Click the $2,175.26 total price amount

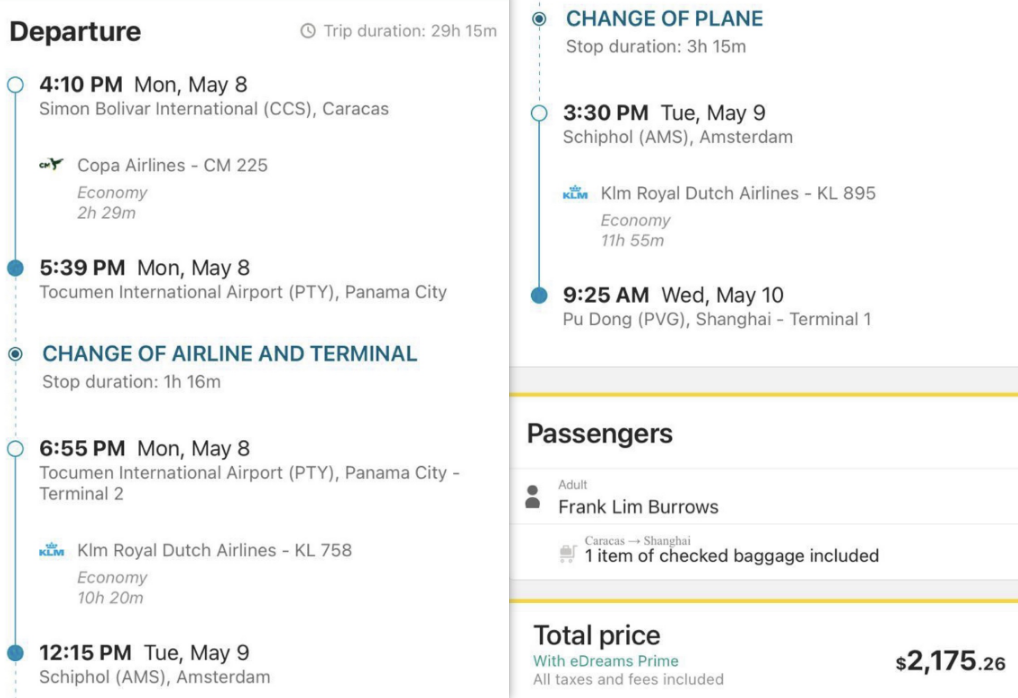950,661
